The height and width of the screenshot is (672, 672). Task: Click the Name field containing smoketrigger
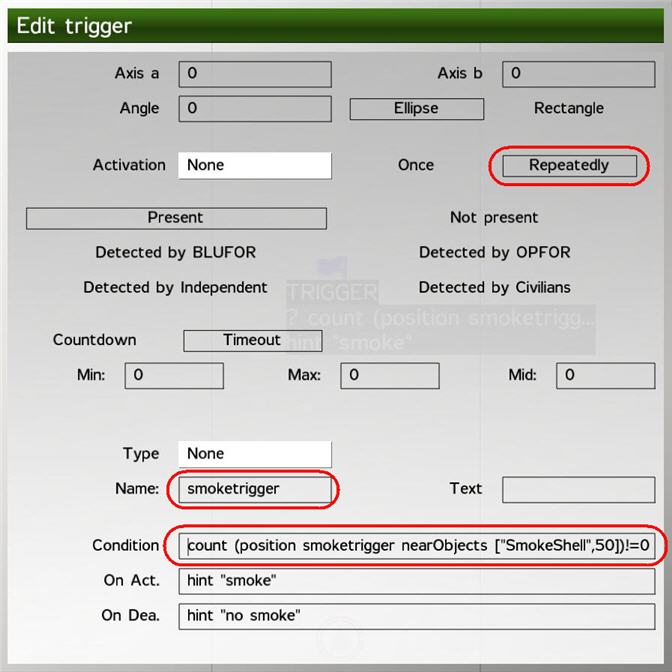pyautogui.click(x=254, y=489)
